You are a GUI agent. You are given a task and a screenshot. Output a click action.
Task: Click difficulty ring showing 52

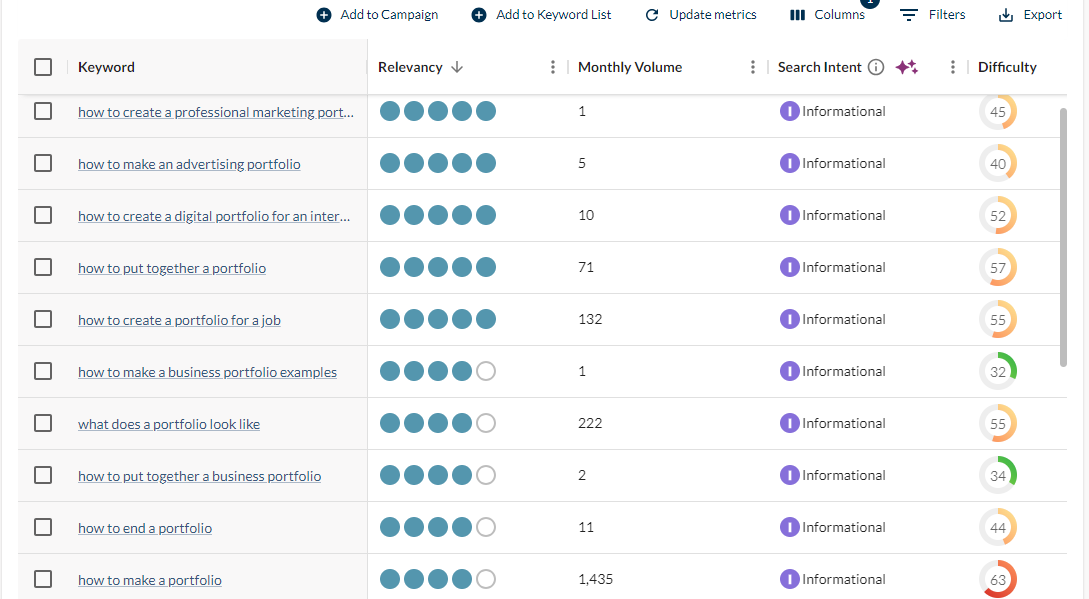coord(998,215)
